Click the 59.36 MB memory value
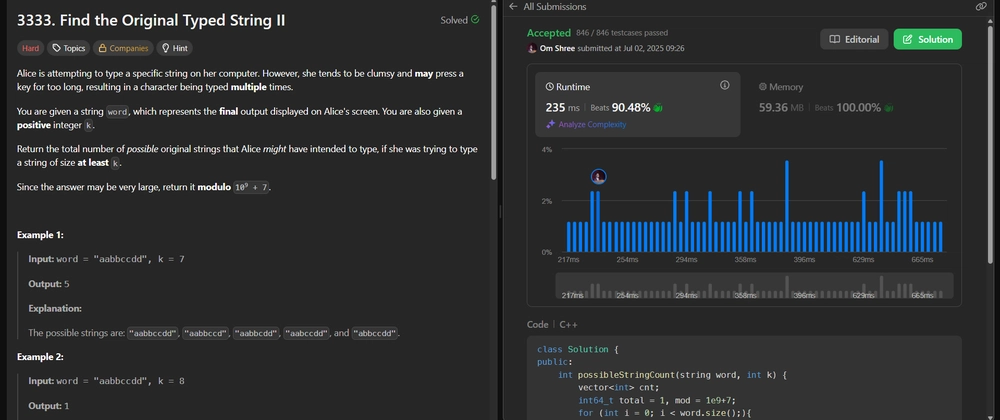Viewport: 1000px width, 420px height. [781, 108]
